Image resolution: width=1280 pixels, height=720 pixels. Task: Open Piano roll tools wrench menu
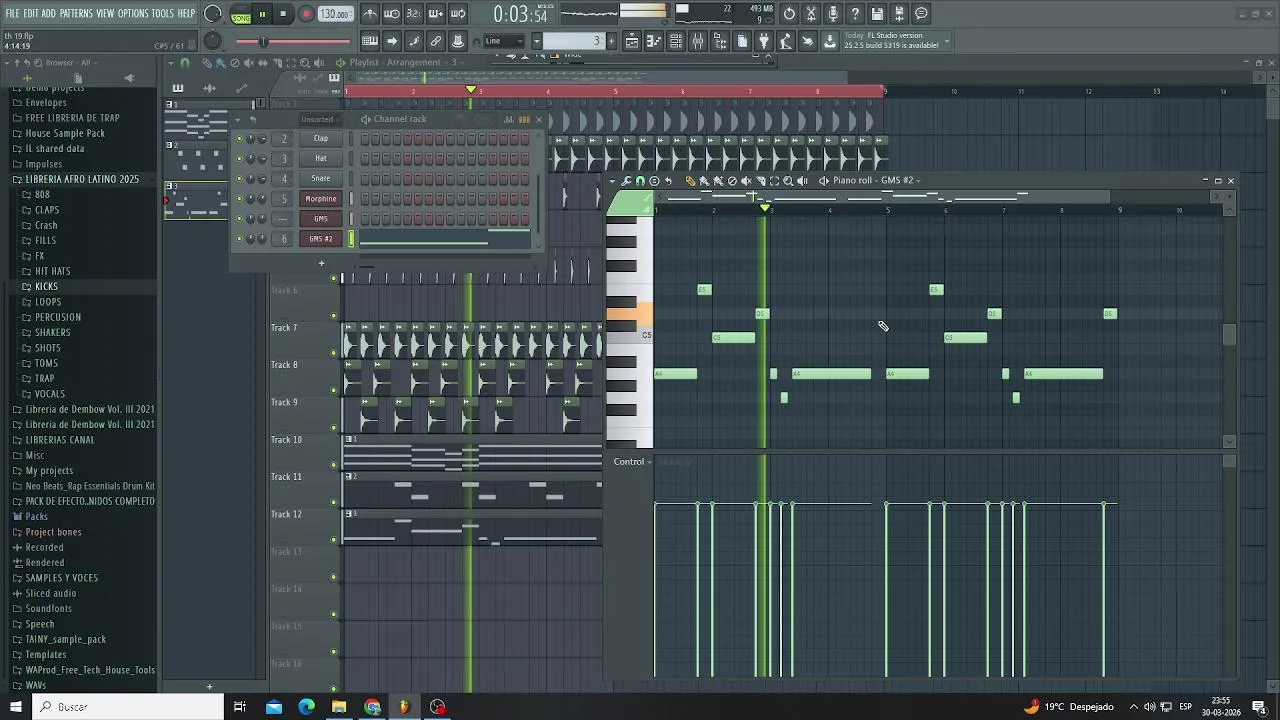[626, 181]
